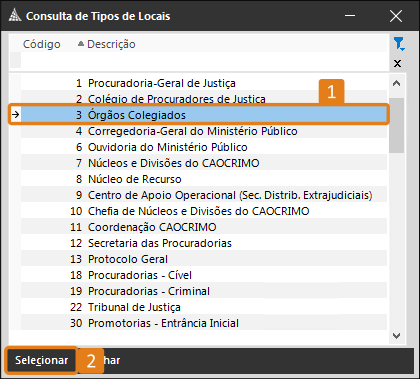The width and height of the screenshot is (420, 379).
Task: Minimize the Consulta de Tipos de Locais window
Action: coord(350,16)
